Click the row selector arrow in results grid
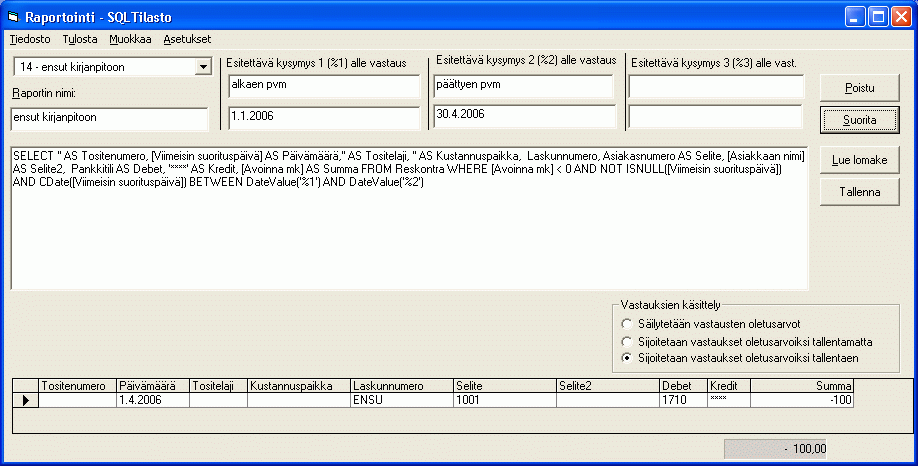 tap(25, 400)
